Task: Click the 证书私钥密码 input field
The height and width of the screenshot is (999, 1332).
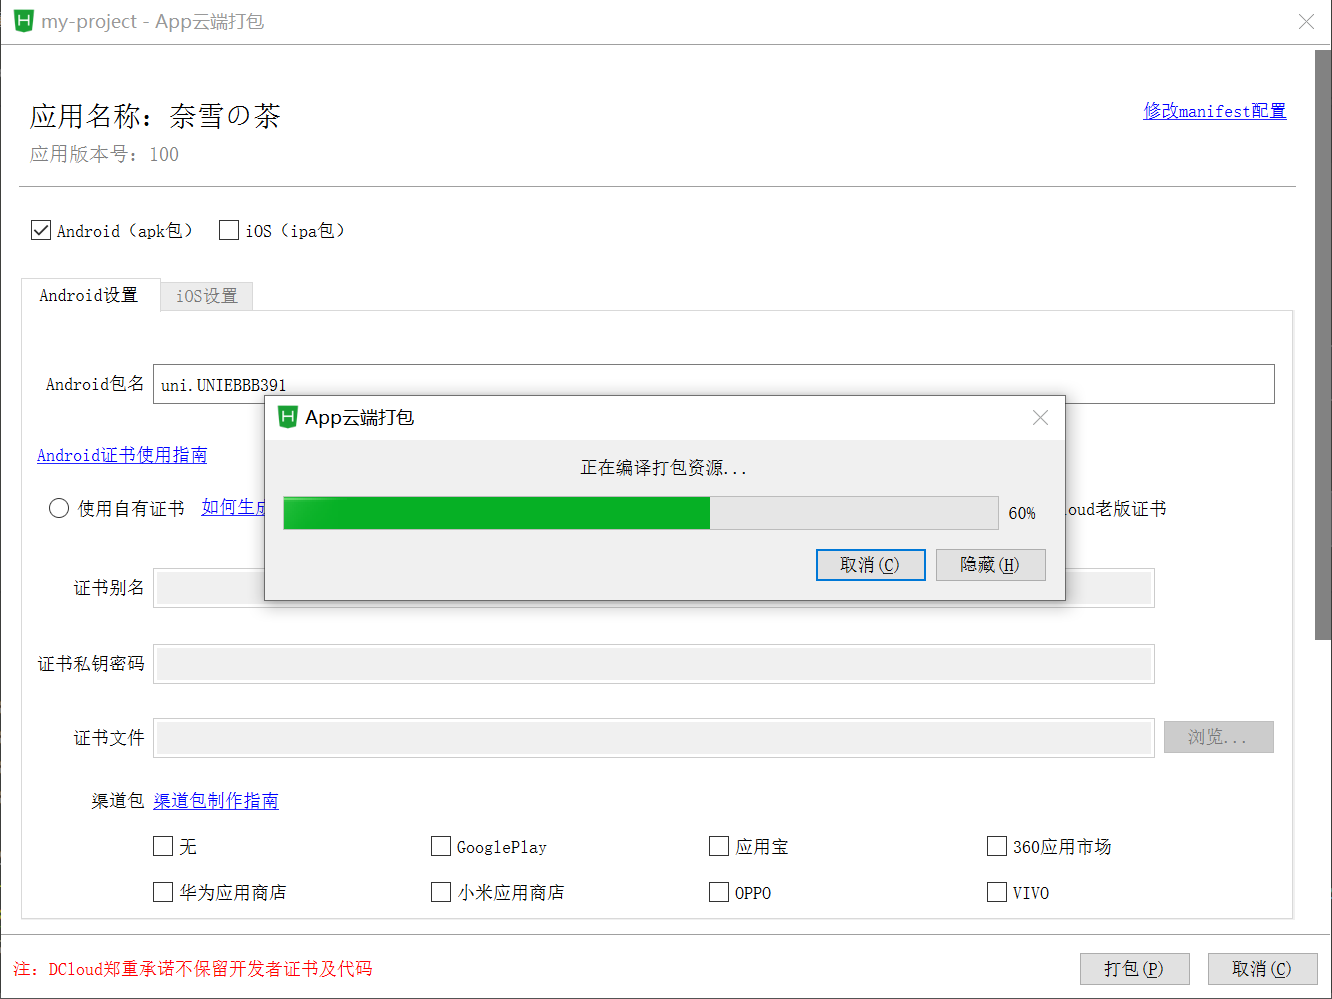Action: [654, 664]
